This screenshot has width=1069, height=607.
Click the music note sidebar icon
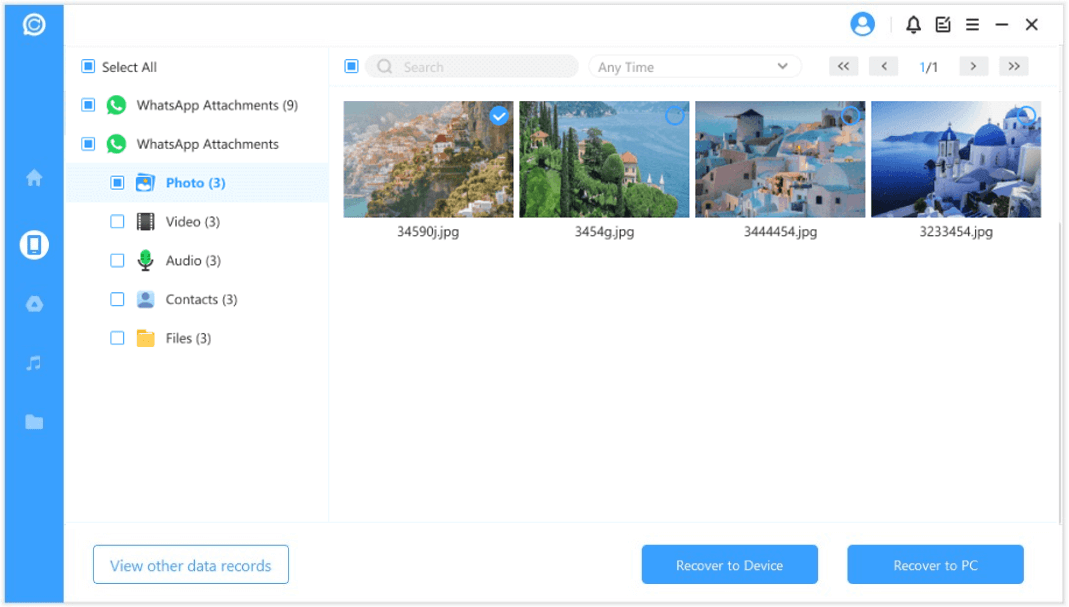click(x=34, y=363)
